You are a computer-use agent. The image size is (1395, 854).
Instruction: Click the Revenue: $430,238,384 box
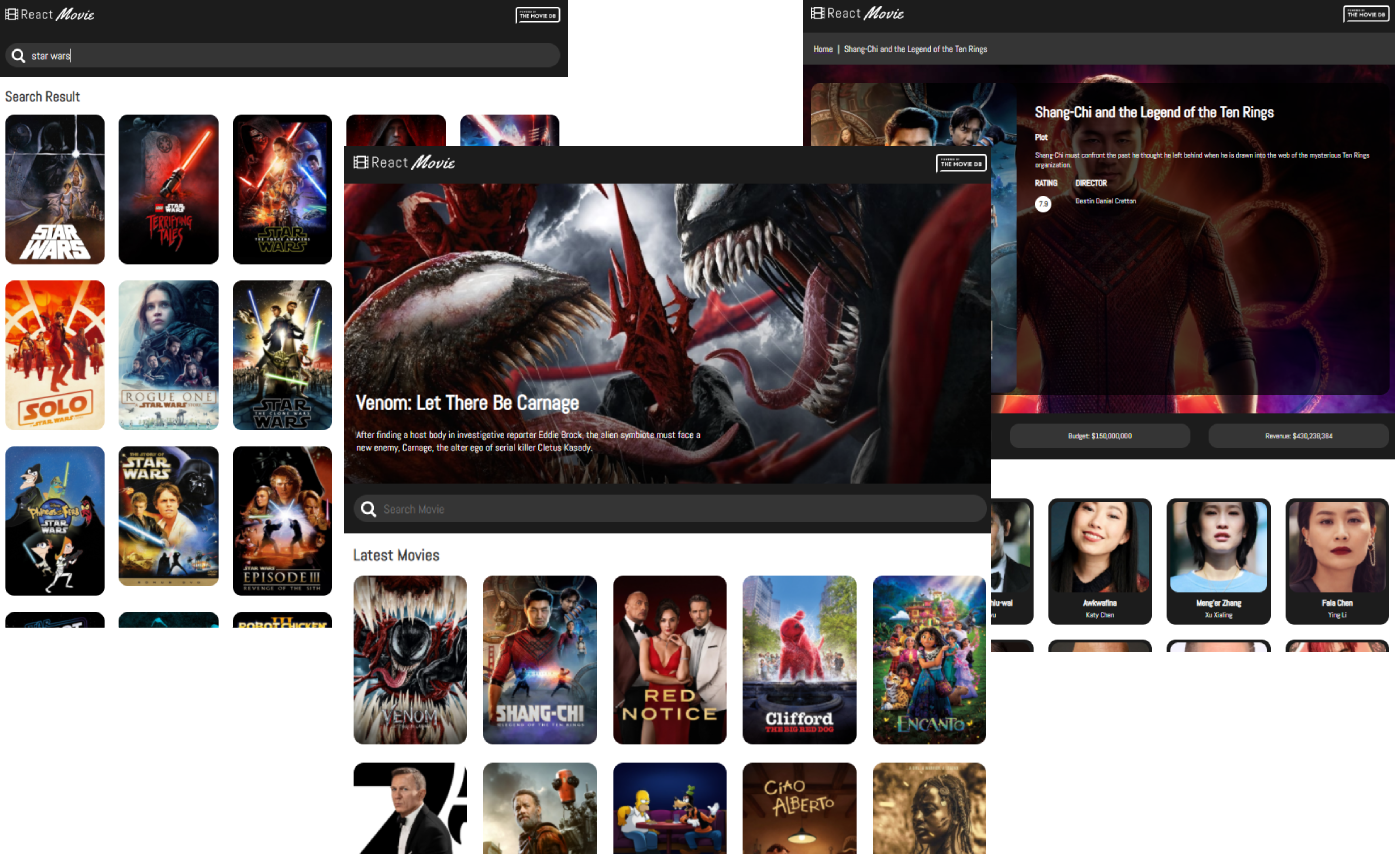1299,436
